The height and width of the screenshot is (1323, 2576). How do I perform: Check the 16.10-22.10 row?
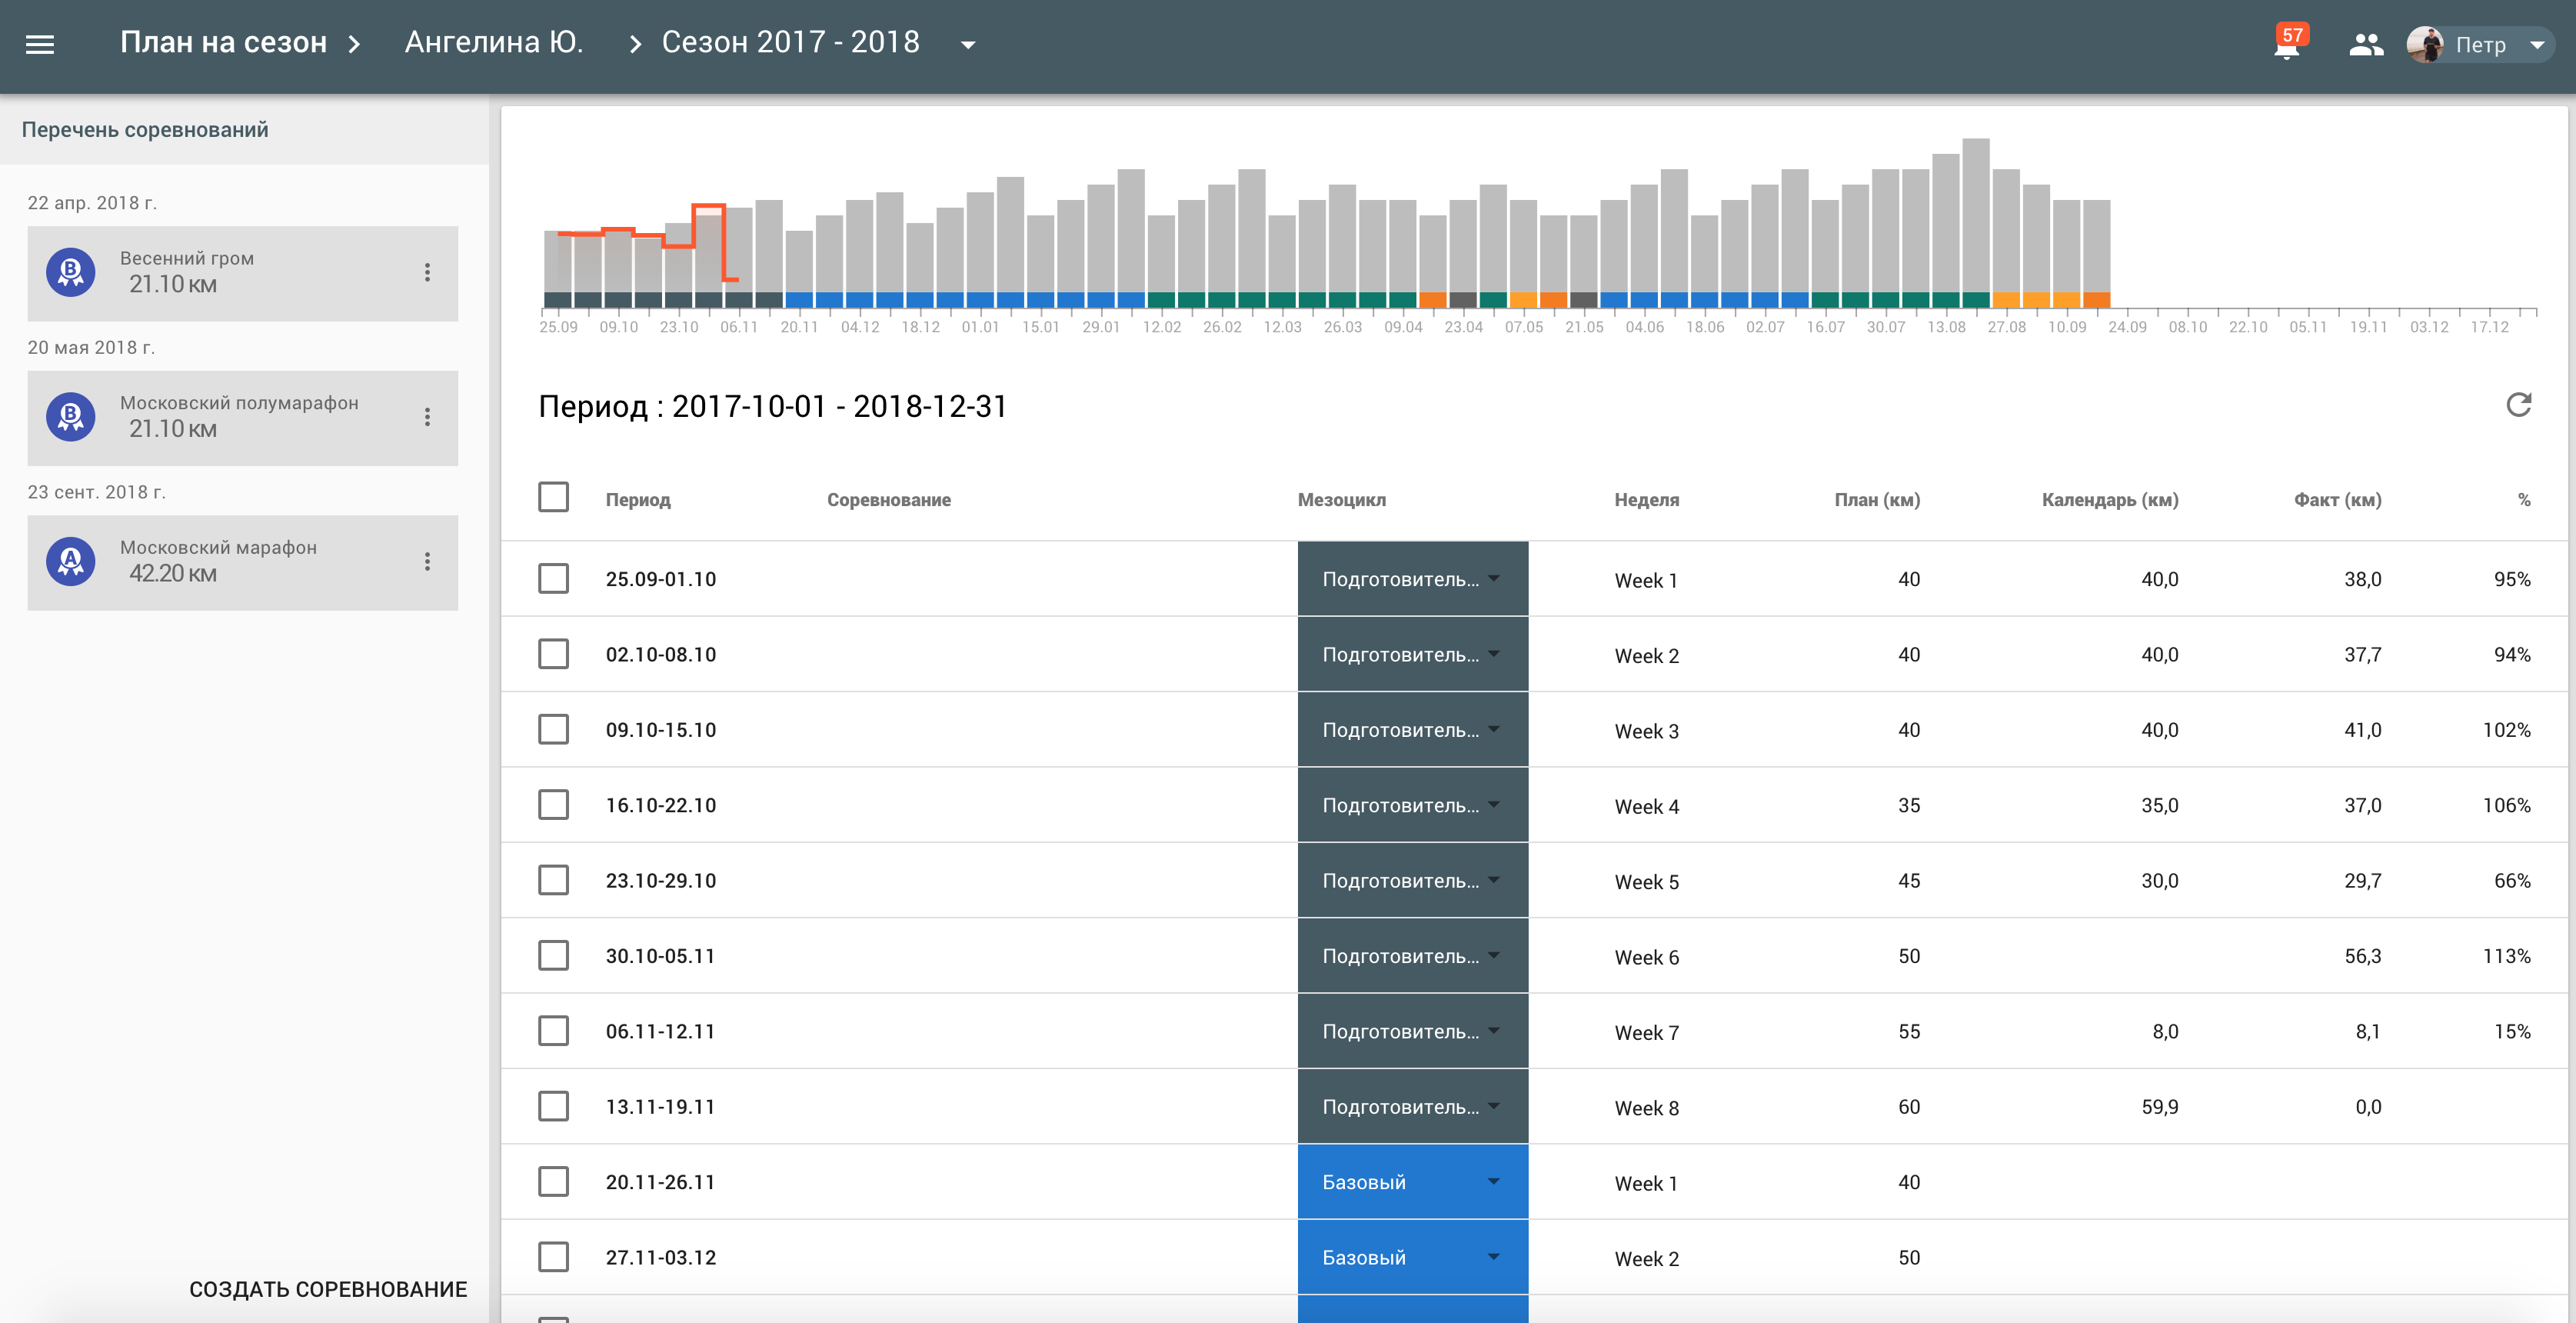click(553, 805)
